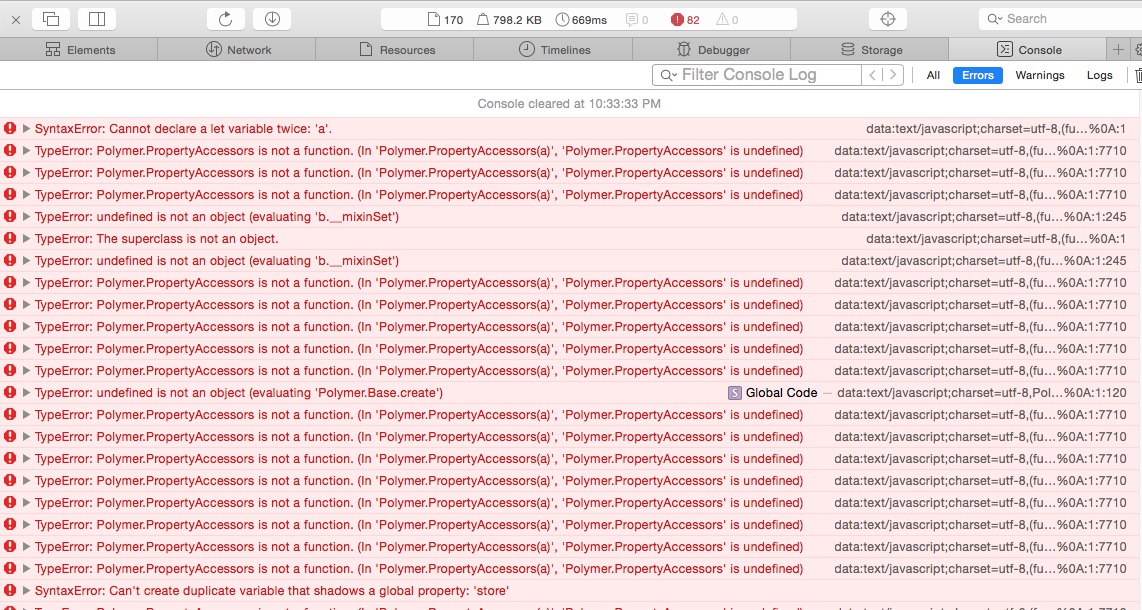Show the Timelines tab

(x=554, y=49)
